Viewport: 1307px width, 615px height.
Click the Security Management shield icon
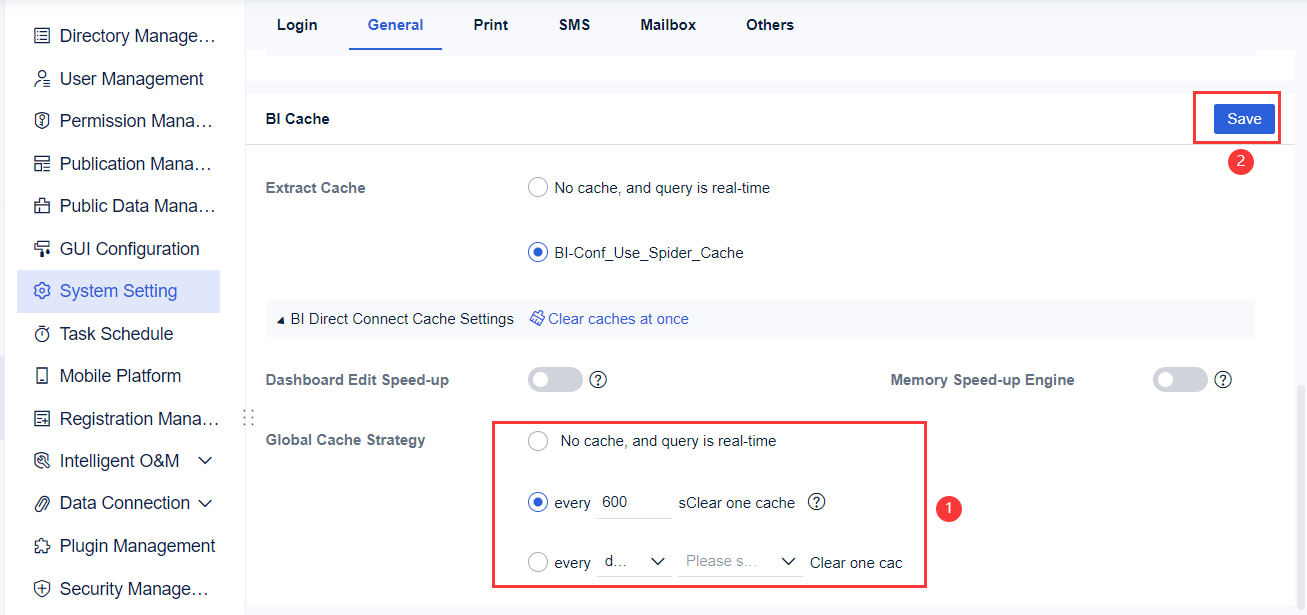(42, 589)
